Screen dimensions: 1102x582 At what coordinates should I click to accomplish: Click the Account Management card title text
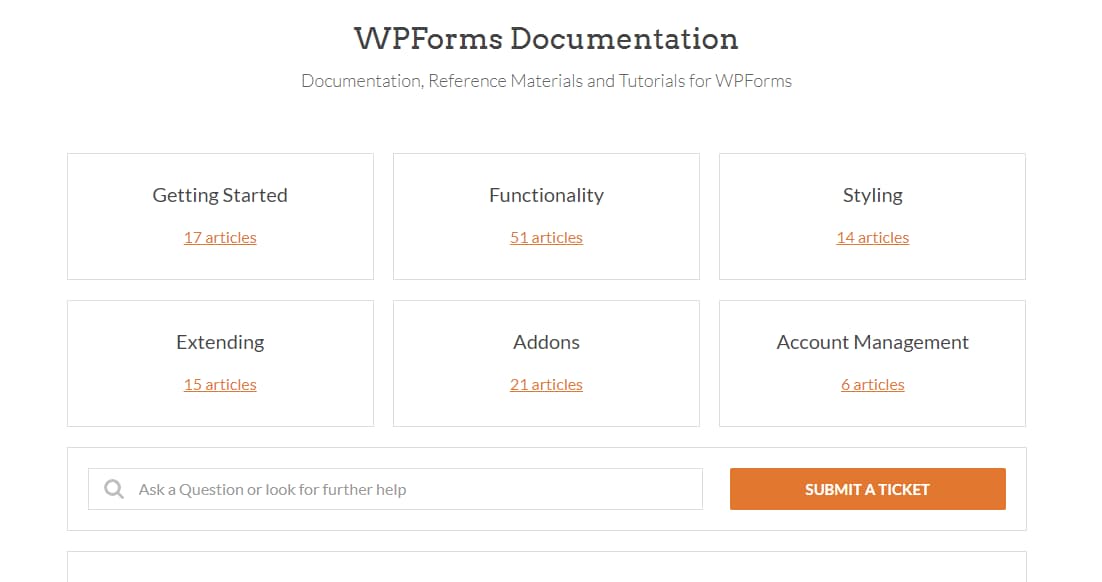872,342
